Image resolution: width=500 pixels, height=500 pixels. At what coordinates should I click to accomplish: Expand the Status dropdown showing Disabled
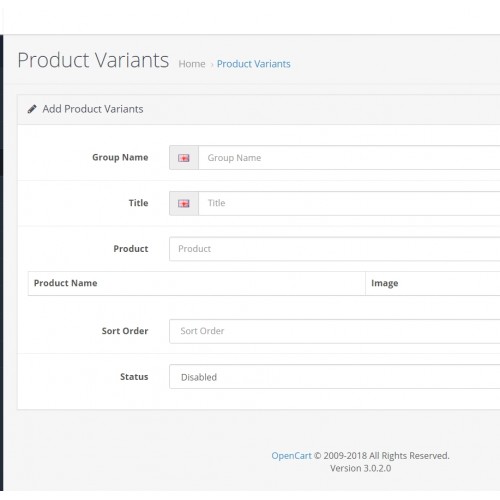pyautogui.click(x=334, y=377)
